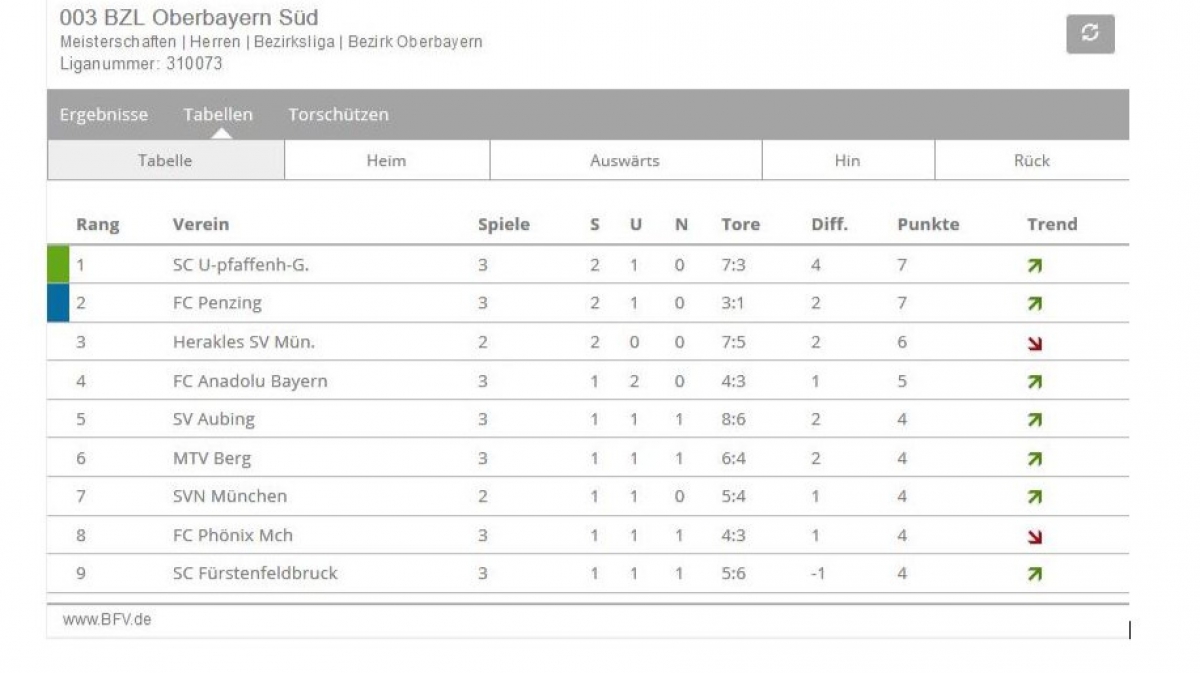Show the Heim table view

387,160
